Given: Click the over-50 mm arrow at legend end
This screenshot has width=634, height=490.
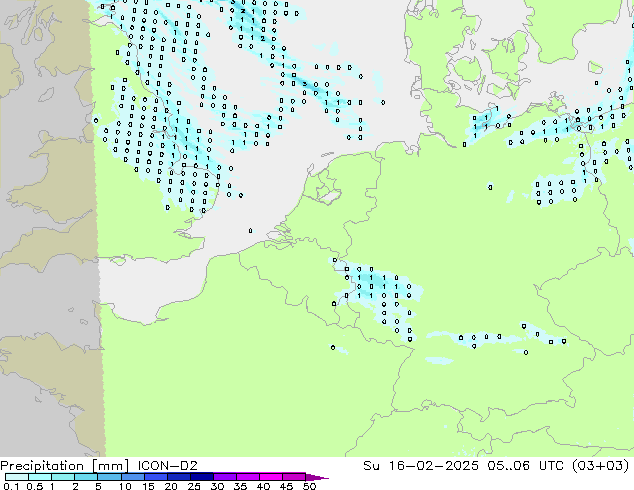Looking at the screenshot, I should 317,477.
